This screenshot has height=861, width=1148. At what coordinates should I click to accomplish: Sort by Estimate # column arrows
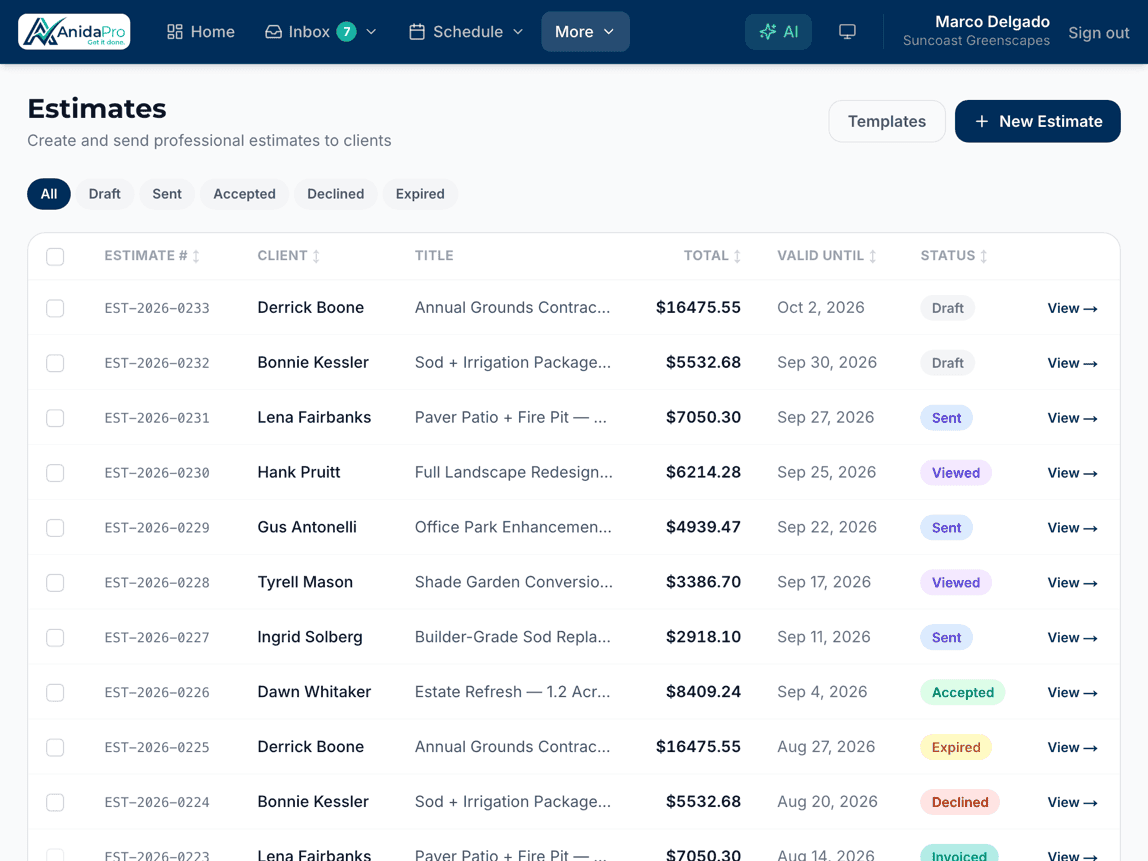pyautogui.click(x=196, y=256)
